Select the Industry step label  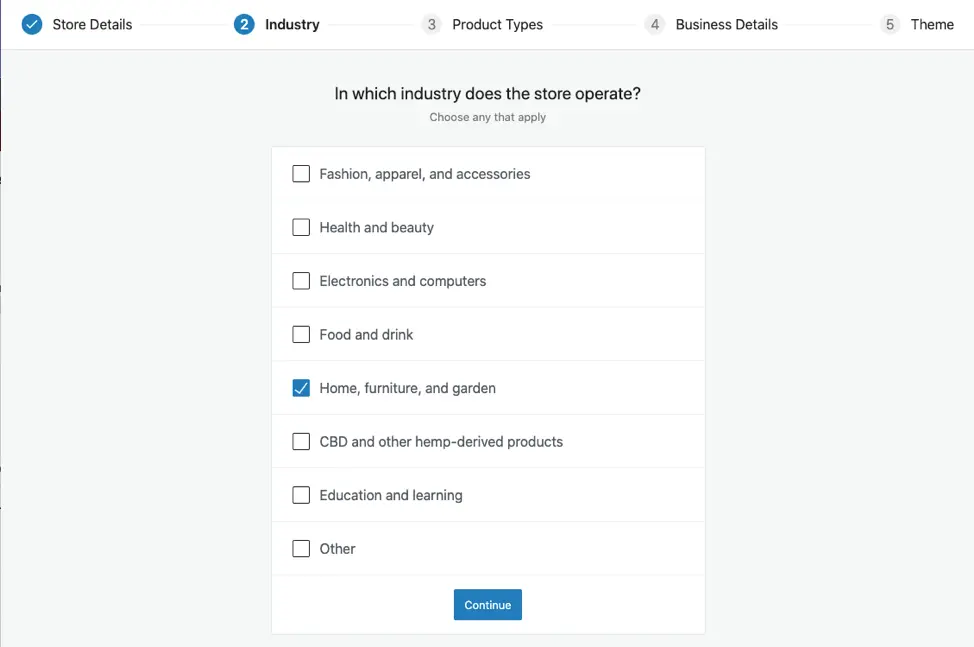(x=292, y=24)
